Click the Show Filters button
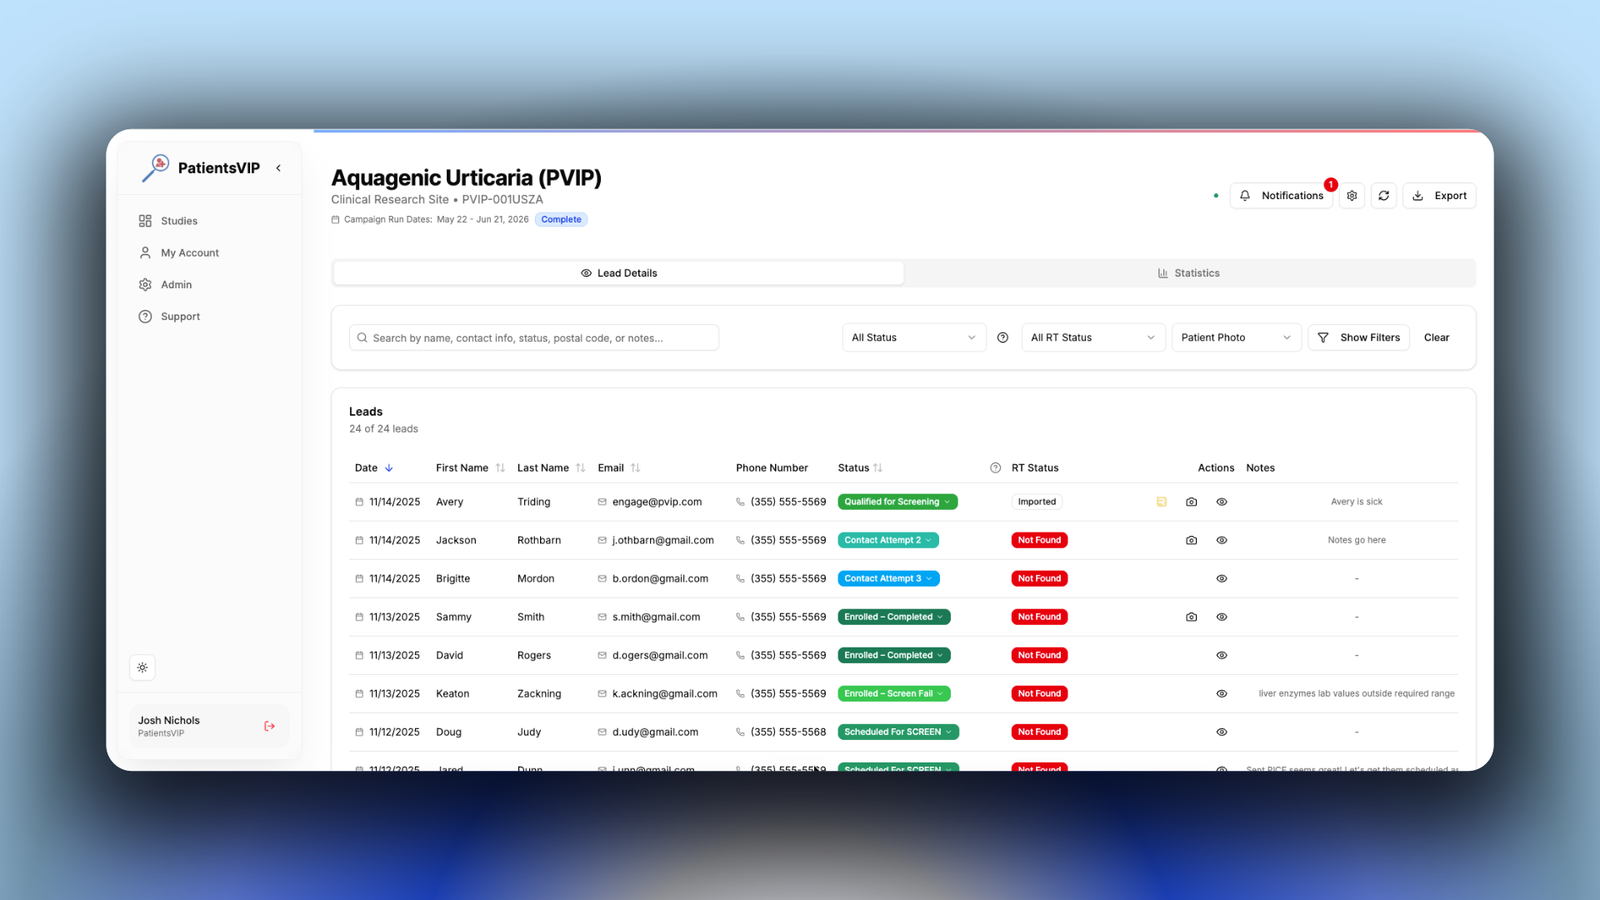This screenshot has height=900, width=1600. 1359,338
